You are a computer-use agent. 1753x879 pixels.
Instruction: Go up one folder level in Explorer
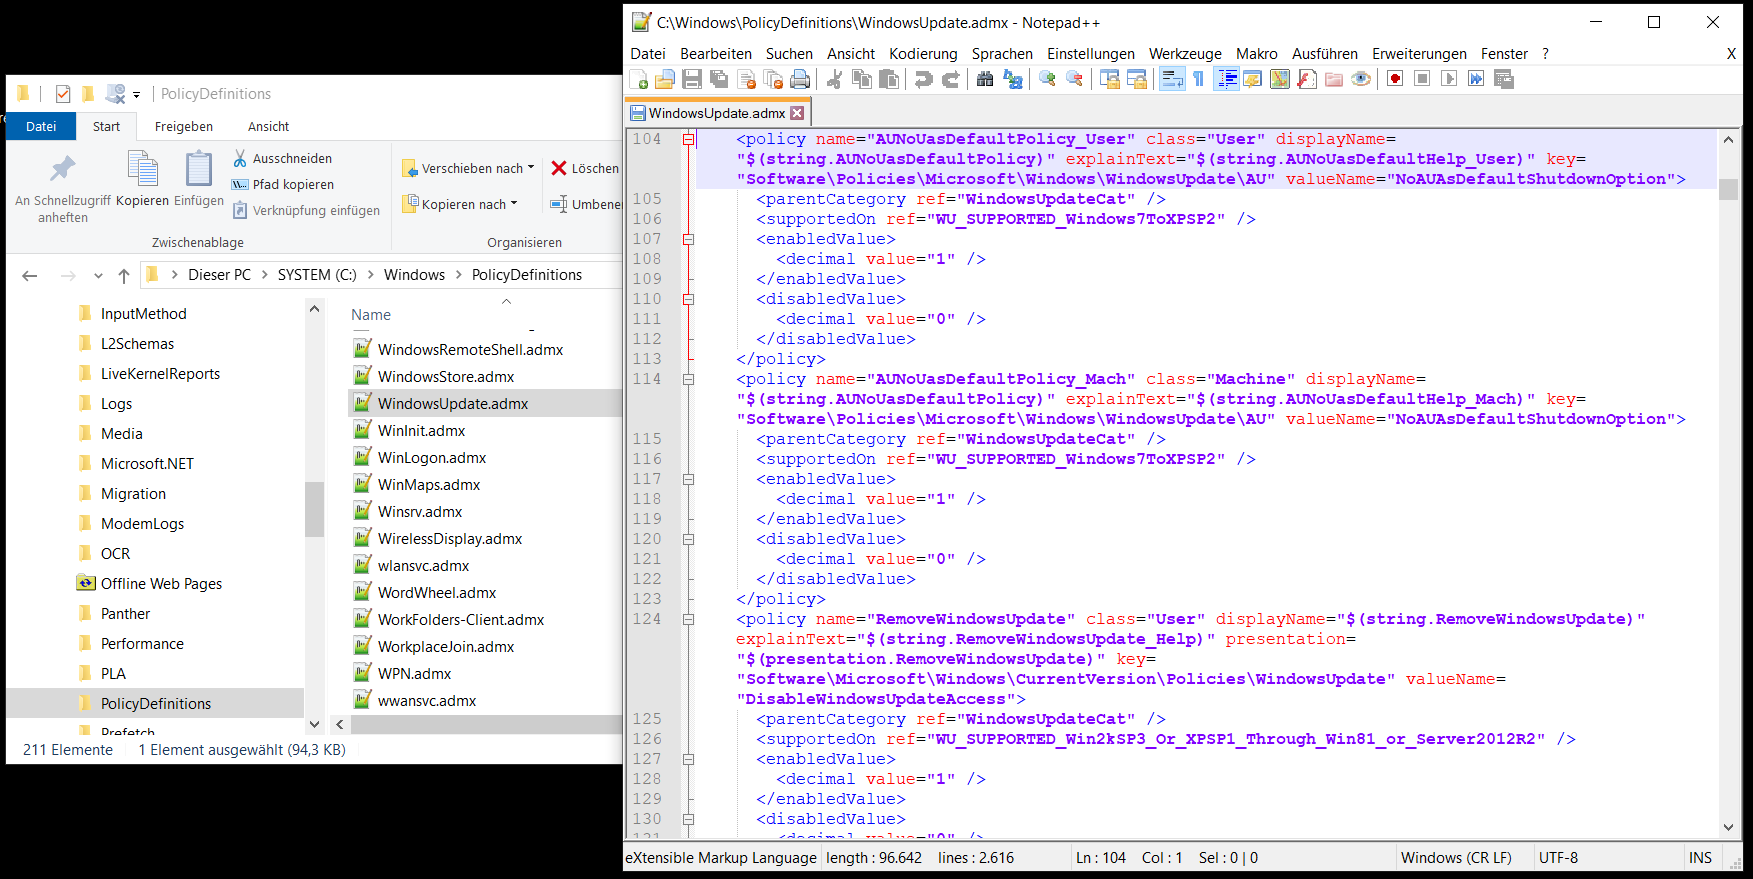click(124, 276)
